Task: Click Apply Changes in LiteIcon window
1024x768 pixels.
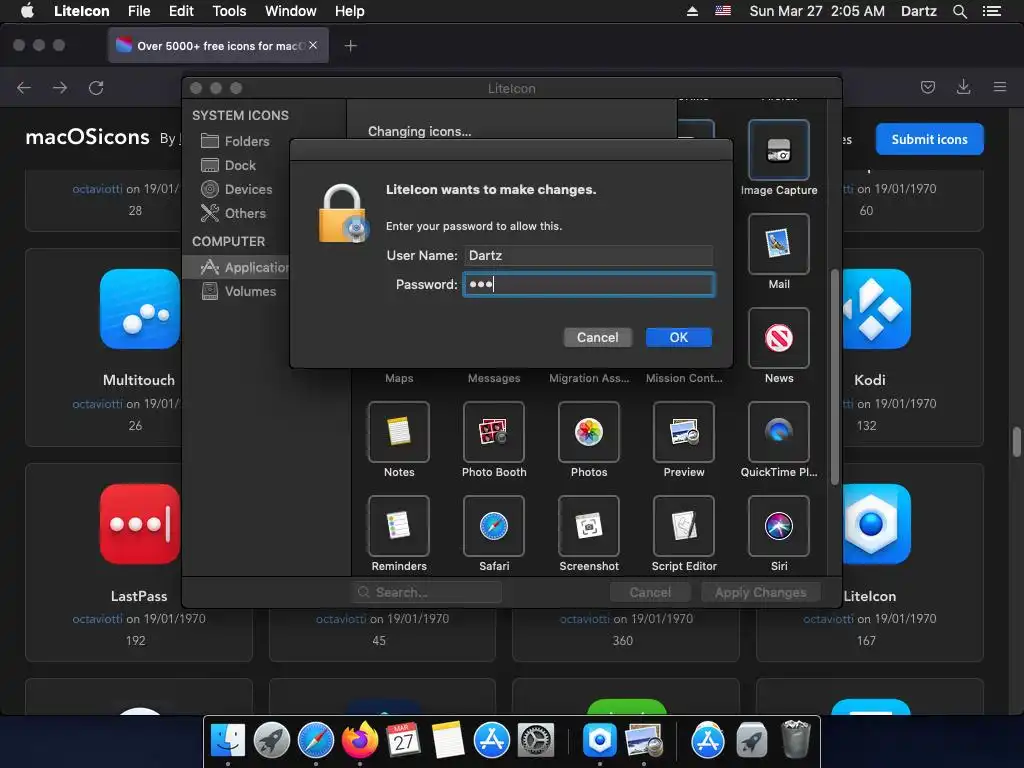Action: (x=760, y=592)
